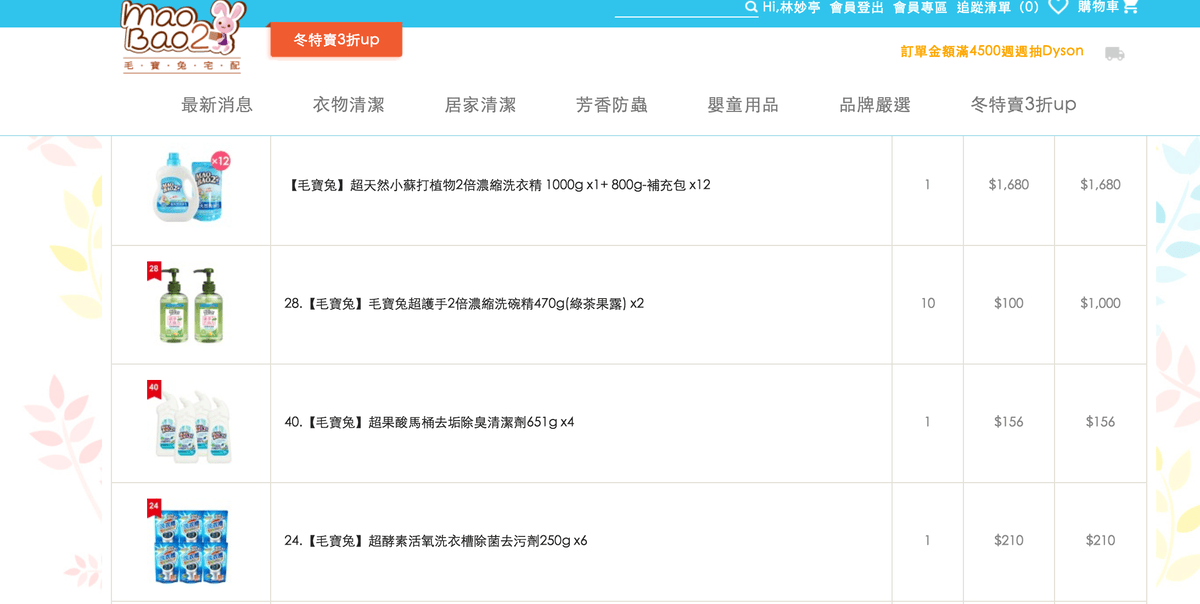This screenshot has width=1200, height=604.
Task: Click the delivery truck icon
Action: [1114, 53]
